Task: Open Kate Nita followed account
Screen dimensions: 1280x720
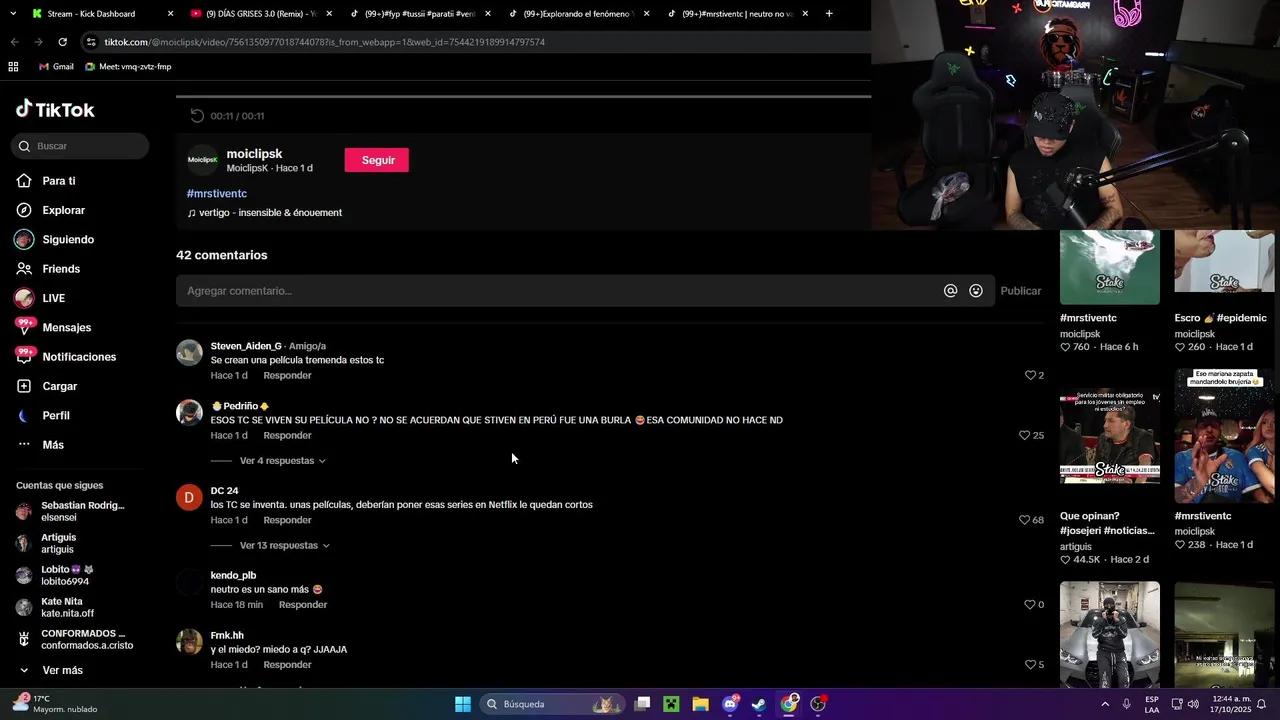Action: coord(55,607)
